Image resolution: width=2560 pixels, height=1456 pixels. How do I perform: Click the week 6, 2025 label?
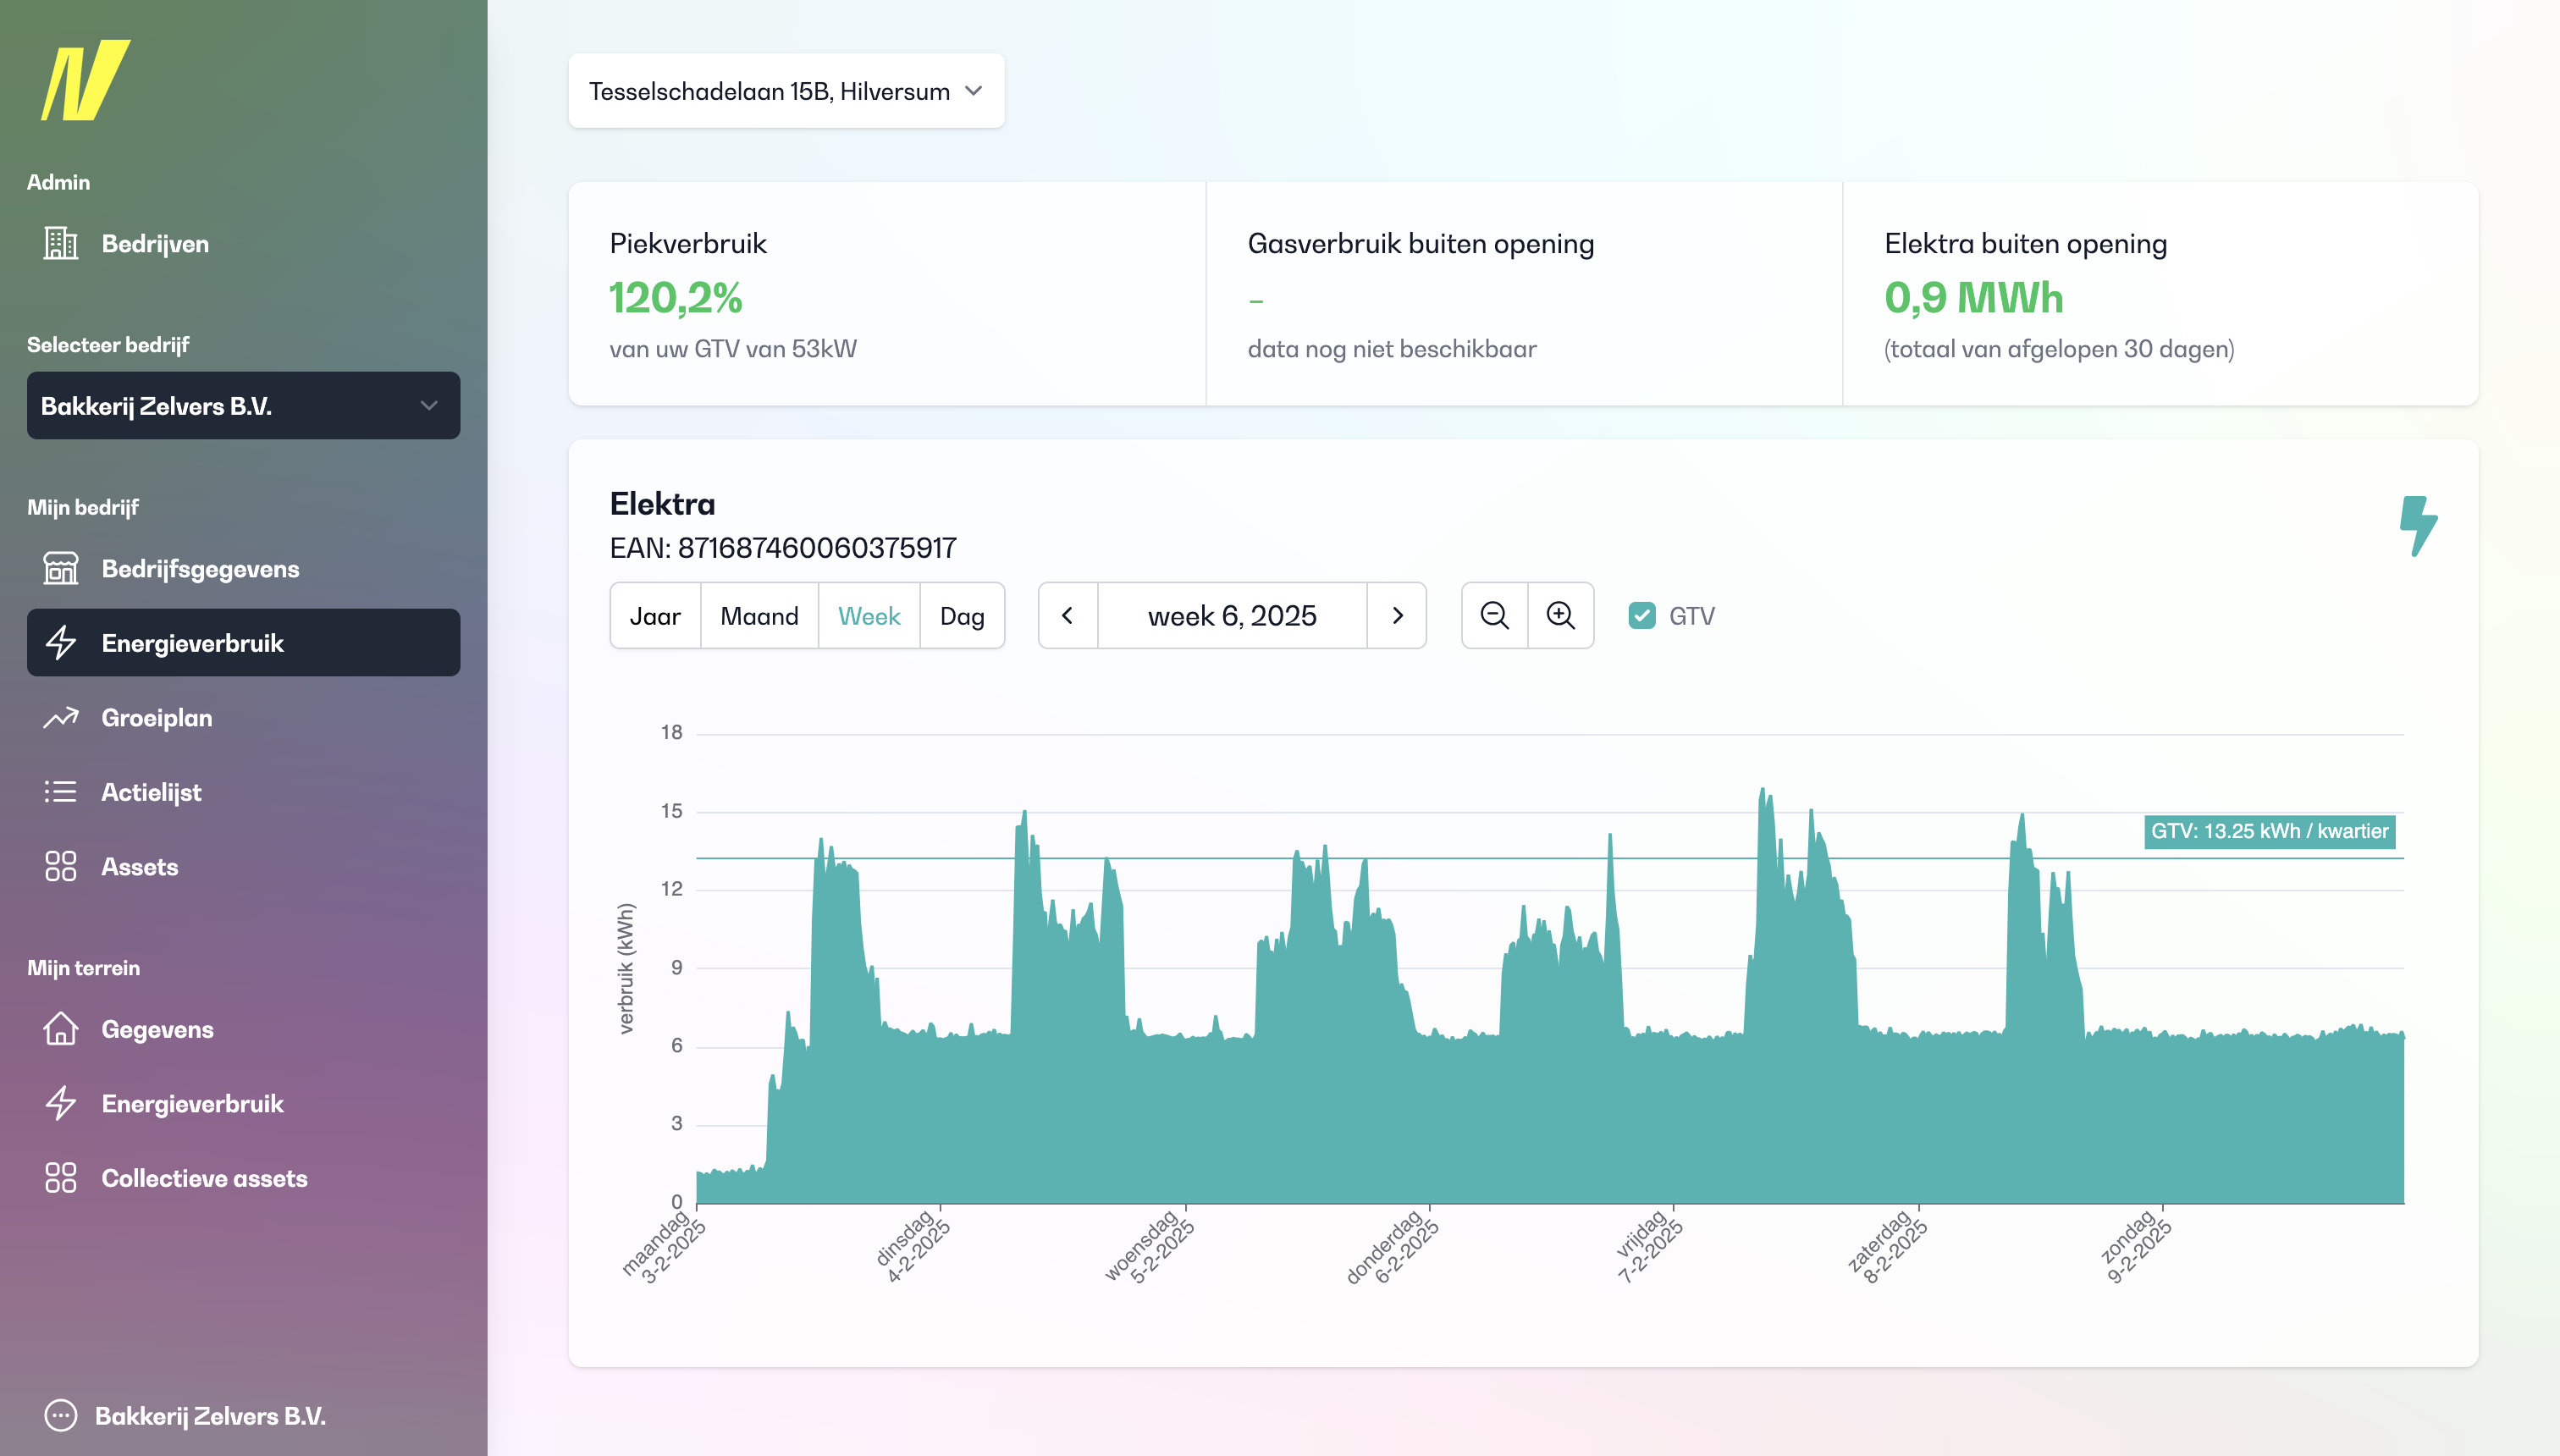click(1232, 616)
